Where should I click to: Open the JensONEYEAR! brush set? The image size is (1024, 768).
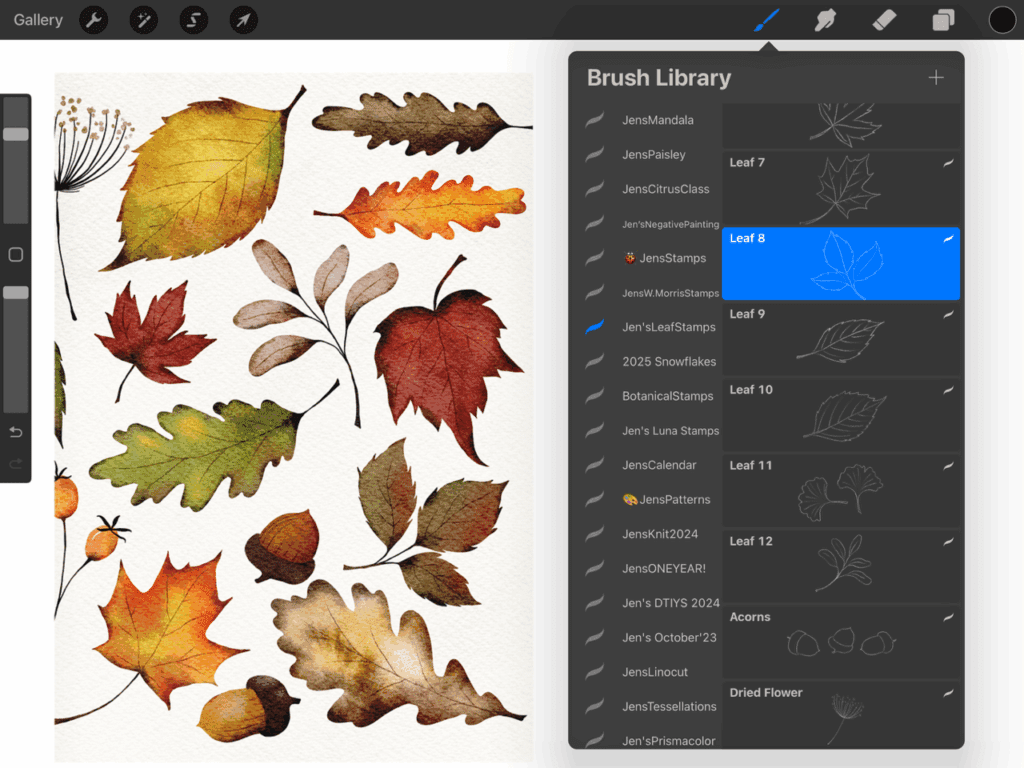point(664,569)
